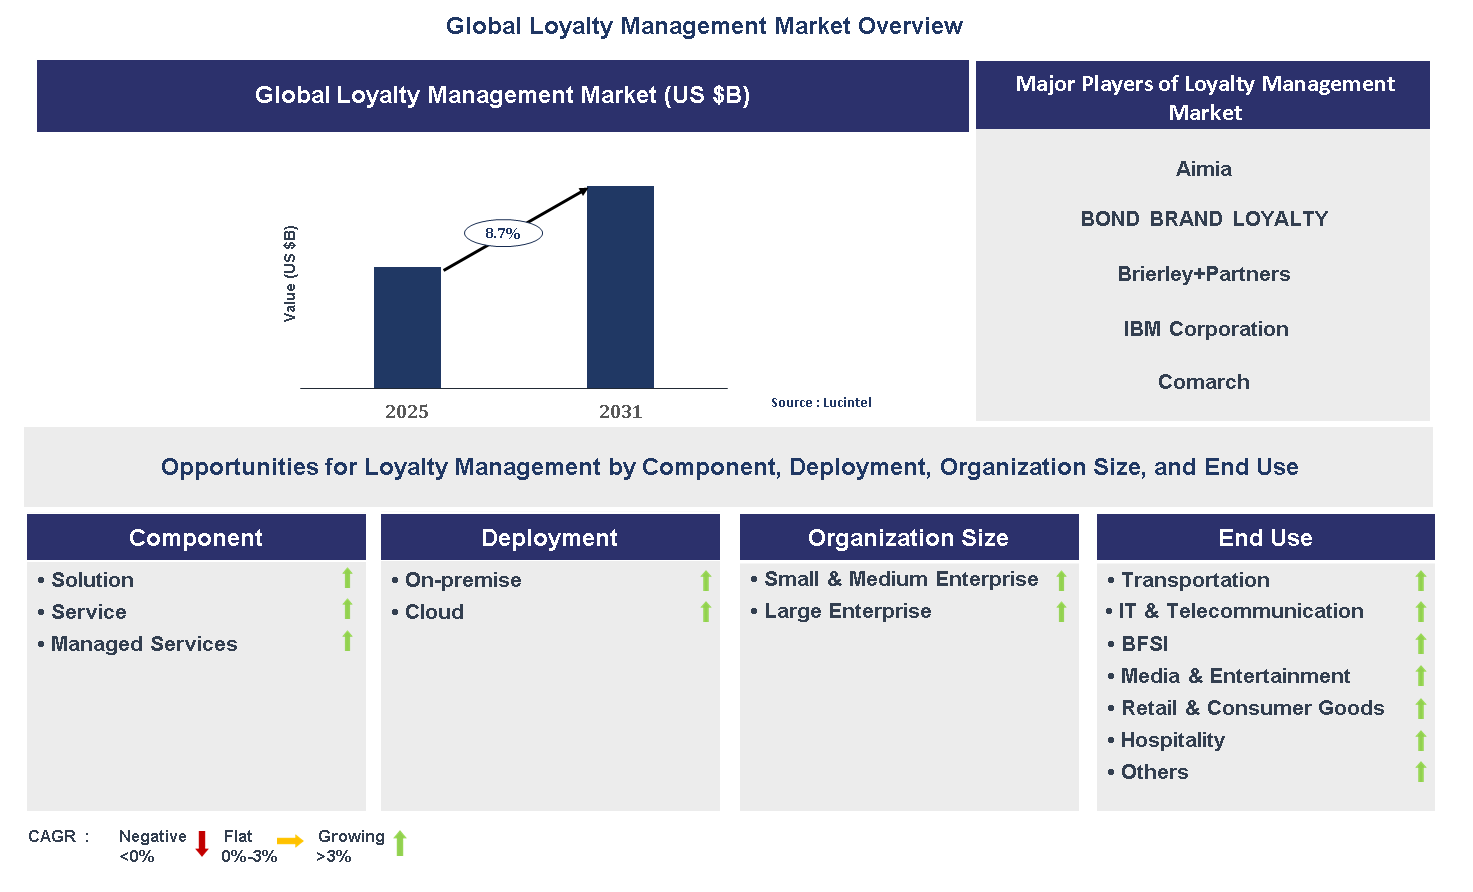Image resolution: width=1473 pixels, height=892 pixels.
Task: Click the green arrow beside Others
Action: [x=1420, y=772]
